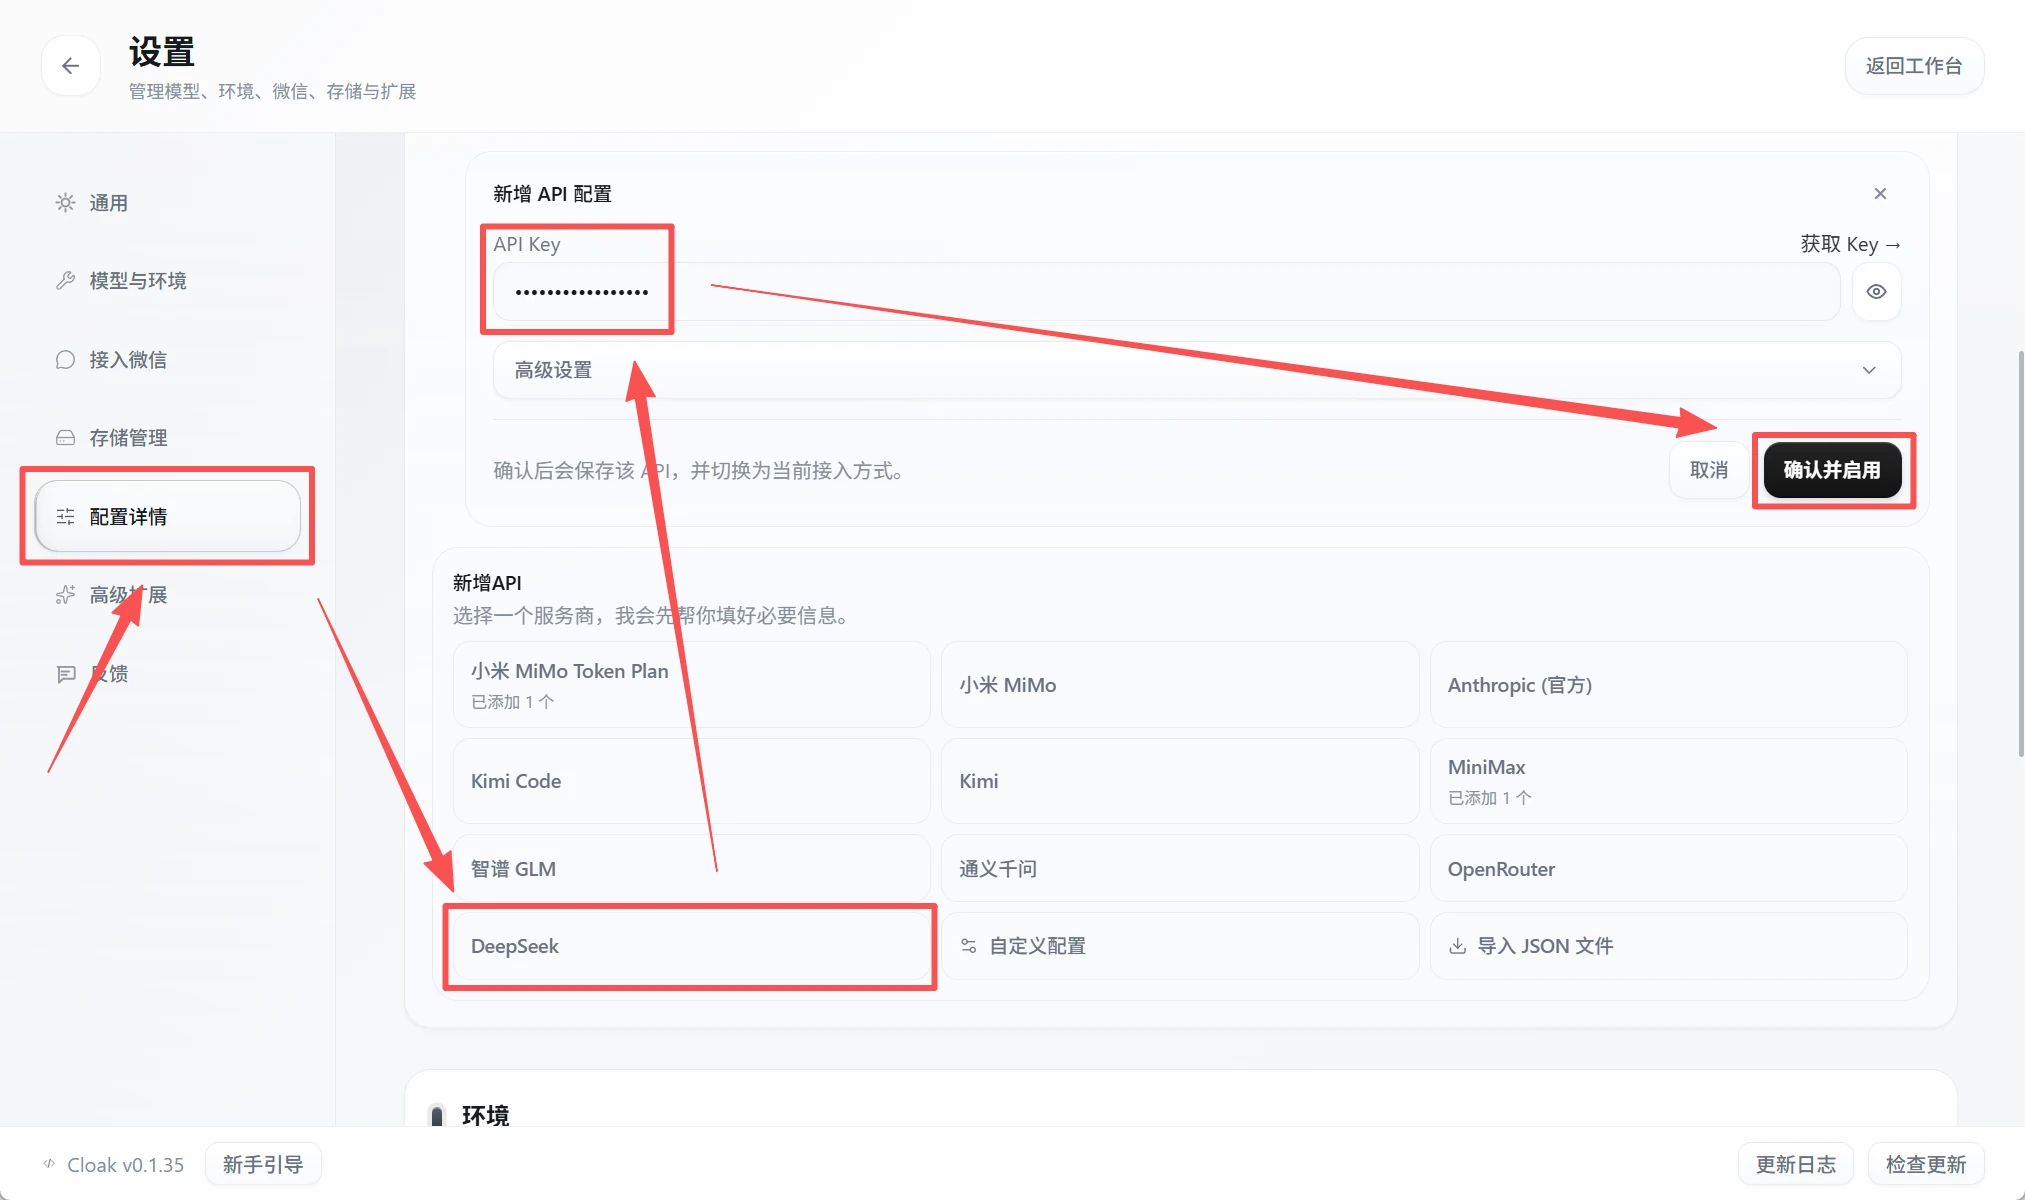Viewport: 2025px width, 1200px height.
Task: Click the chat bubble icon beside 接入微信
Action: pos(65,360)
